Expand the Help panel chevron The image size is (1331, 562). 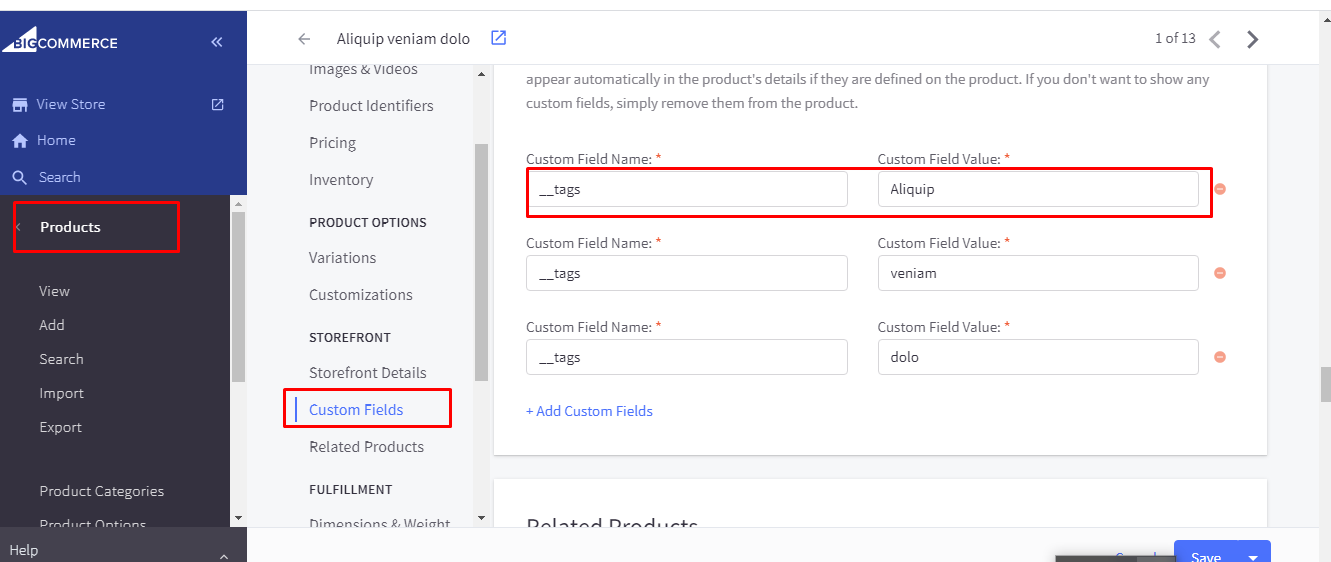(224, 555)
